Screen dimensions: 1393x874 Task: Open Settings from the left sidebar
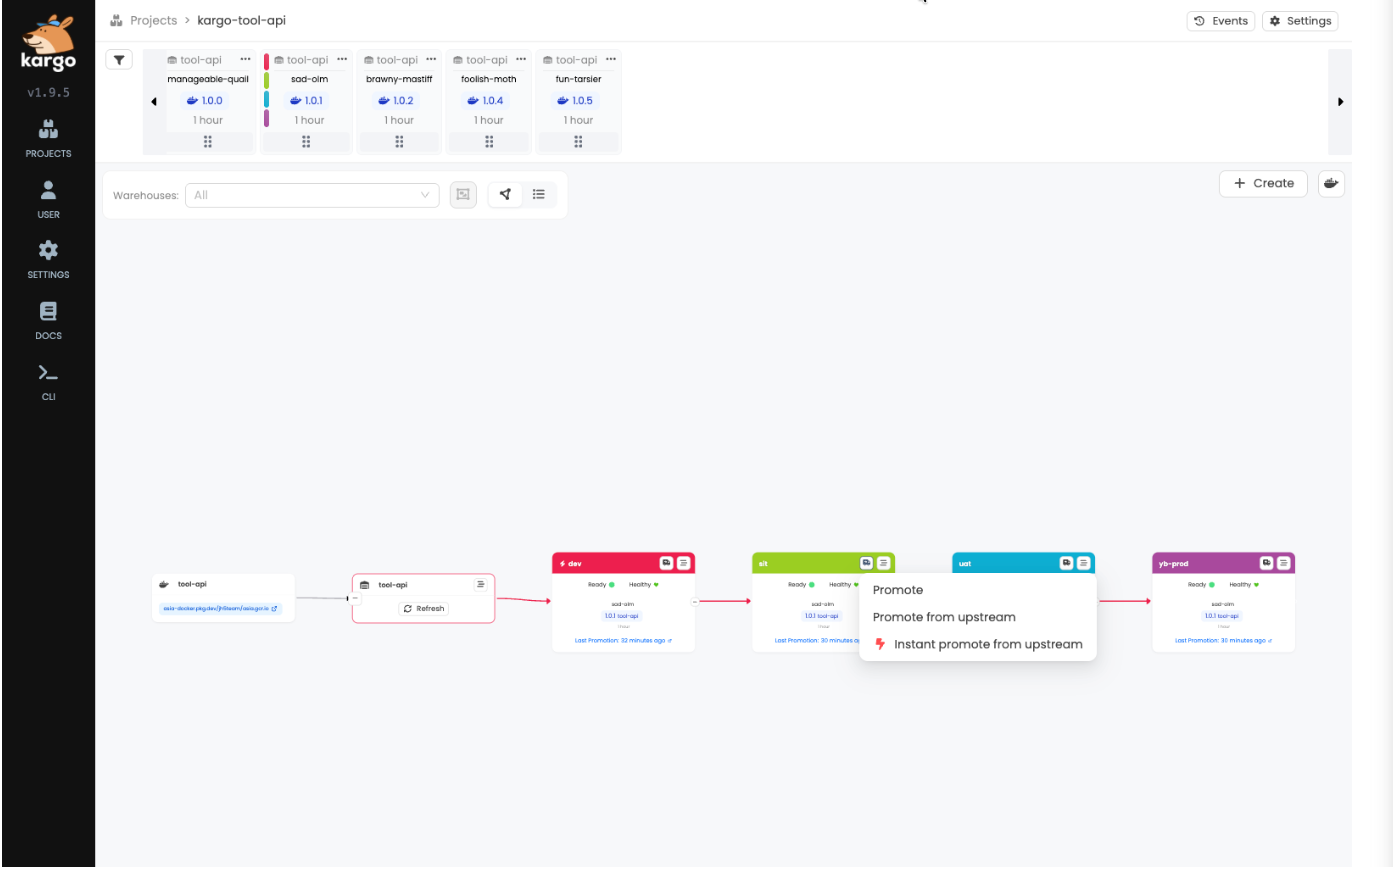(48, 260)
